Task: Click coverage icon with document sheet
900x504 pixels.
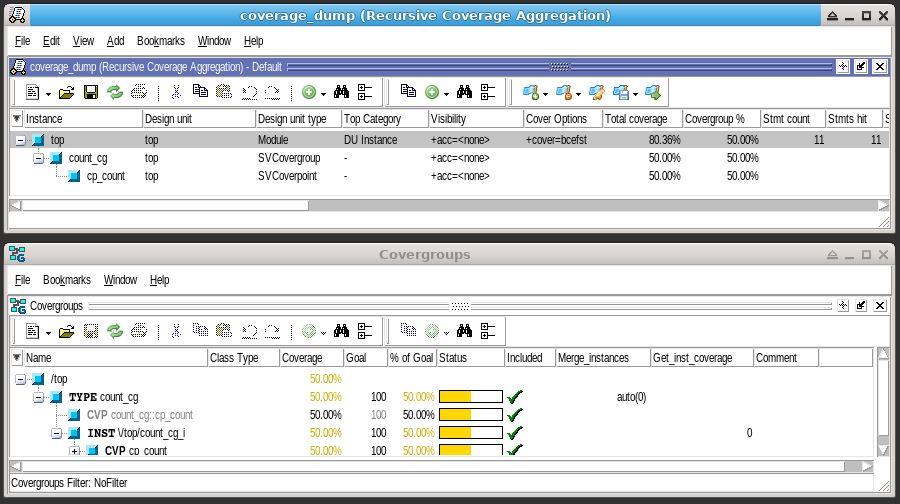Action: [621, 92]
